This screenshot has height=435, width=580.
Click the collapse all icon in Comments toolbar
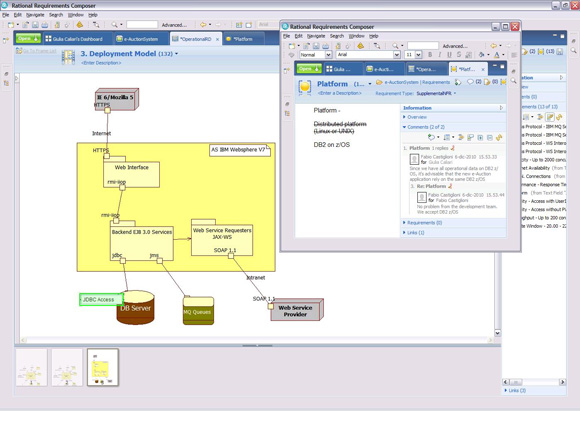490,138
